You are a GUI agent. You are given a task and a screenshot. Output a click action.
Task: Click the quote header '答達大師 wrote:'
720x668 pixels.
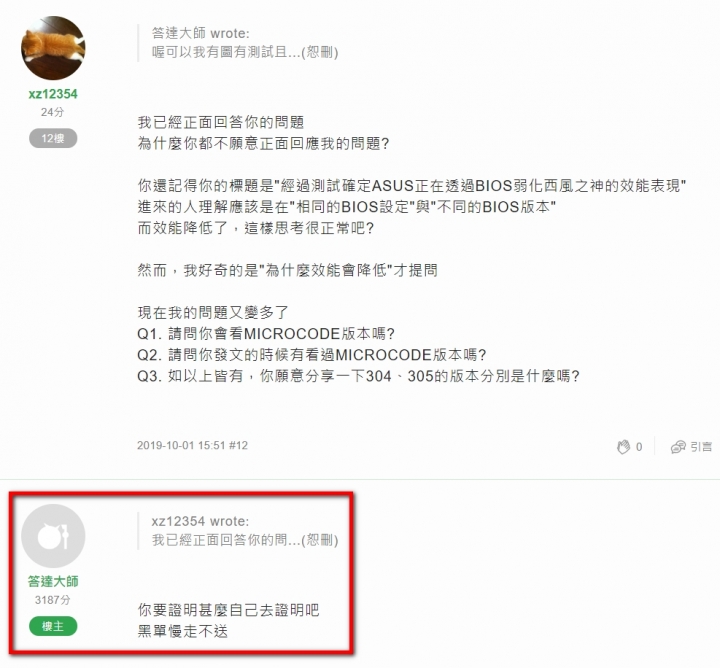201,33
